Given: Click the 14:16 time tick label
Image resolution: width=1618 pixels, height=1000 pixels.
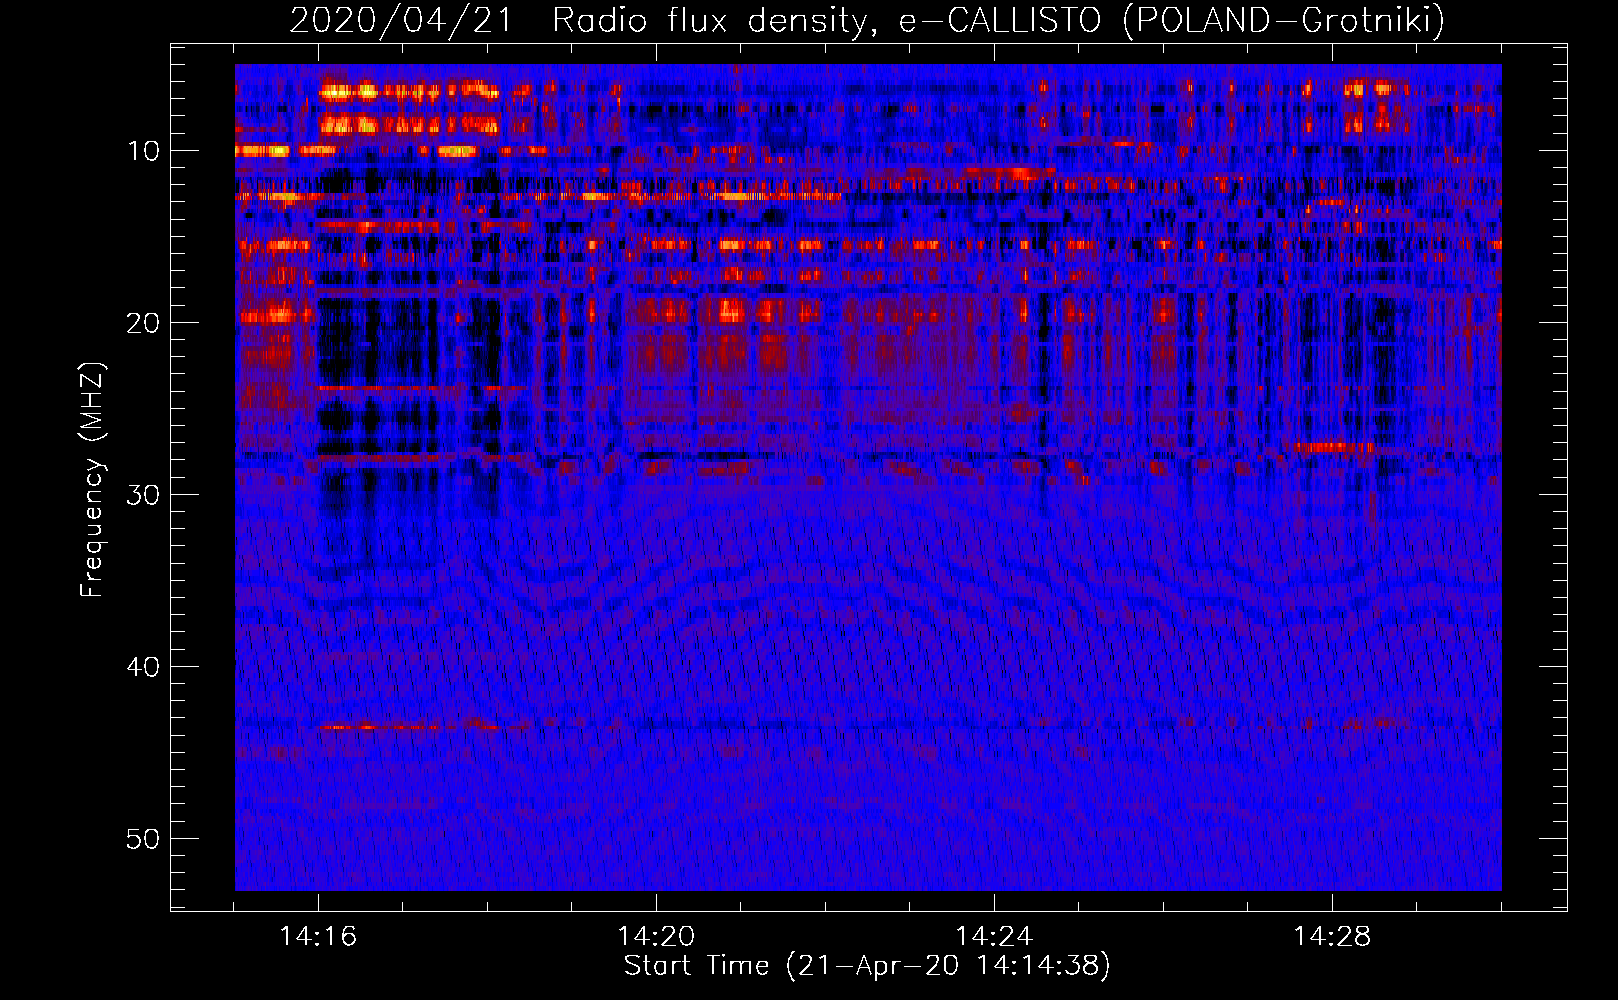Looking at the screenshot, I should tap(318, 936).
